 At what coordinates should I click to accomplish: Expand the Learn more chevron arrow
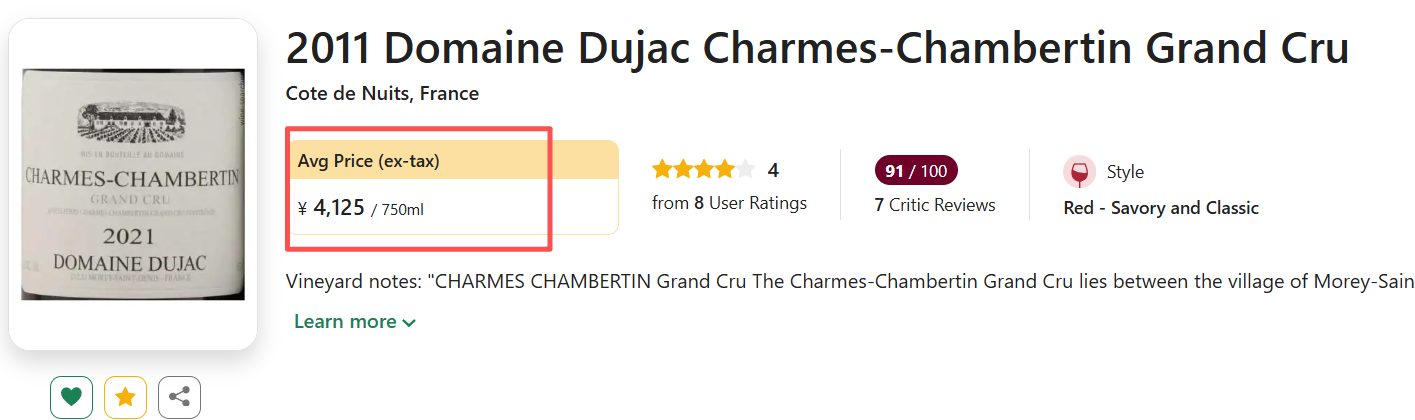click(x=408, y=323)
